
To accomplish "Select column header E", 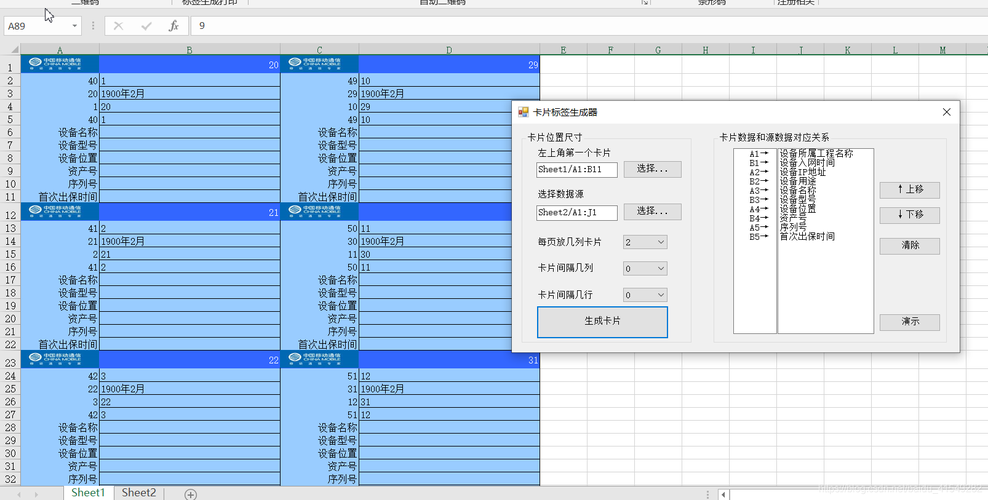I will tap(563, 50).
